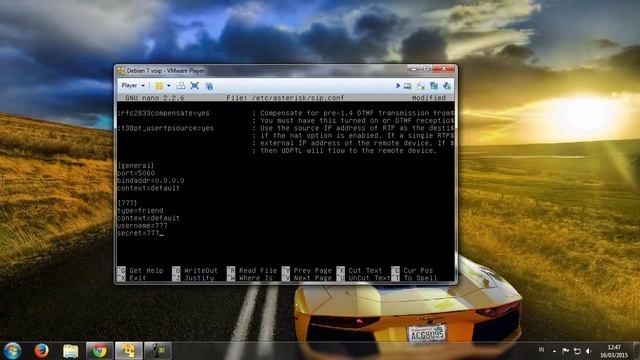Click the 'bindaddr=0.0.0.0' line
The image size is (640, 360).
click(x=151, y=180)
